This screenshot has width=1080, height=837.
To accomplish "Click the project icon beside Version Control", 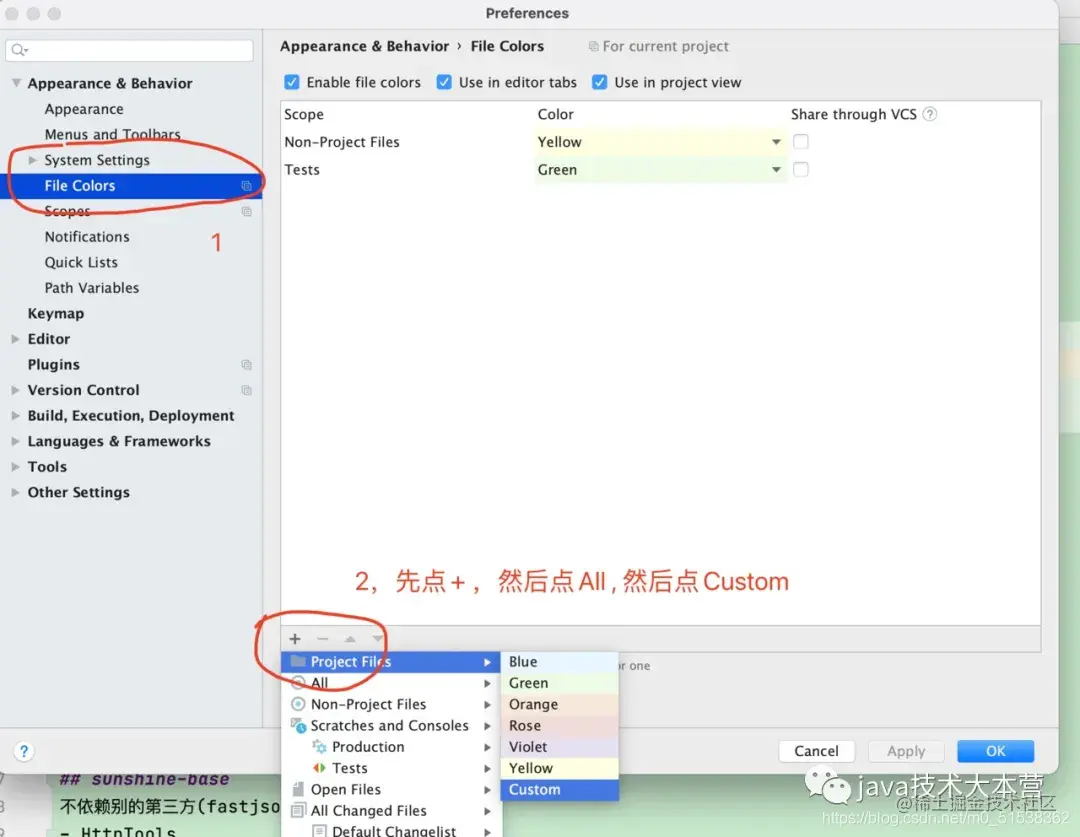I will [246, 390].
